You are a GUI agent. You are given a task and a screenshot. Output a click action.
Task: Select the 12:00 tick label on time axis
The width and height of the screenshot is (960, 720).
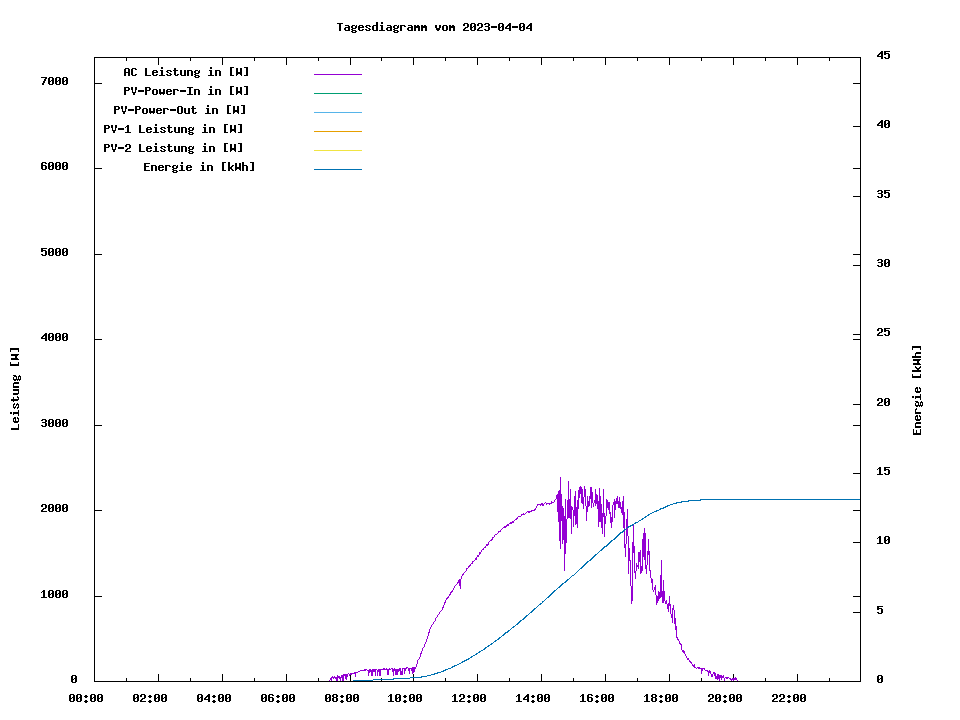(469, 698)
